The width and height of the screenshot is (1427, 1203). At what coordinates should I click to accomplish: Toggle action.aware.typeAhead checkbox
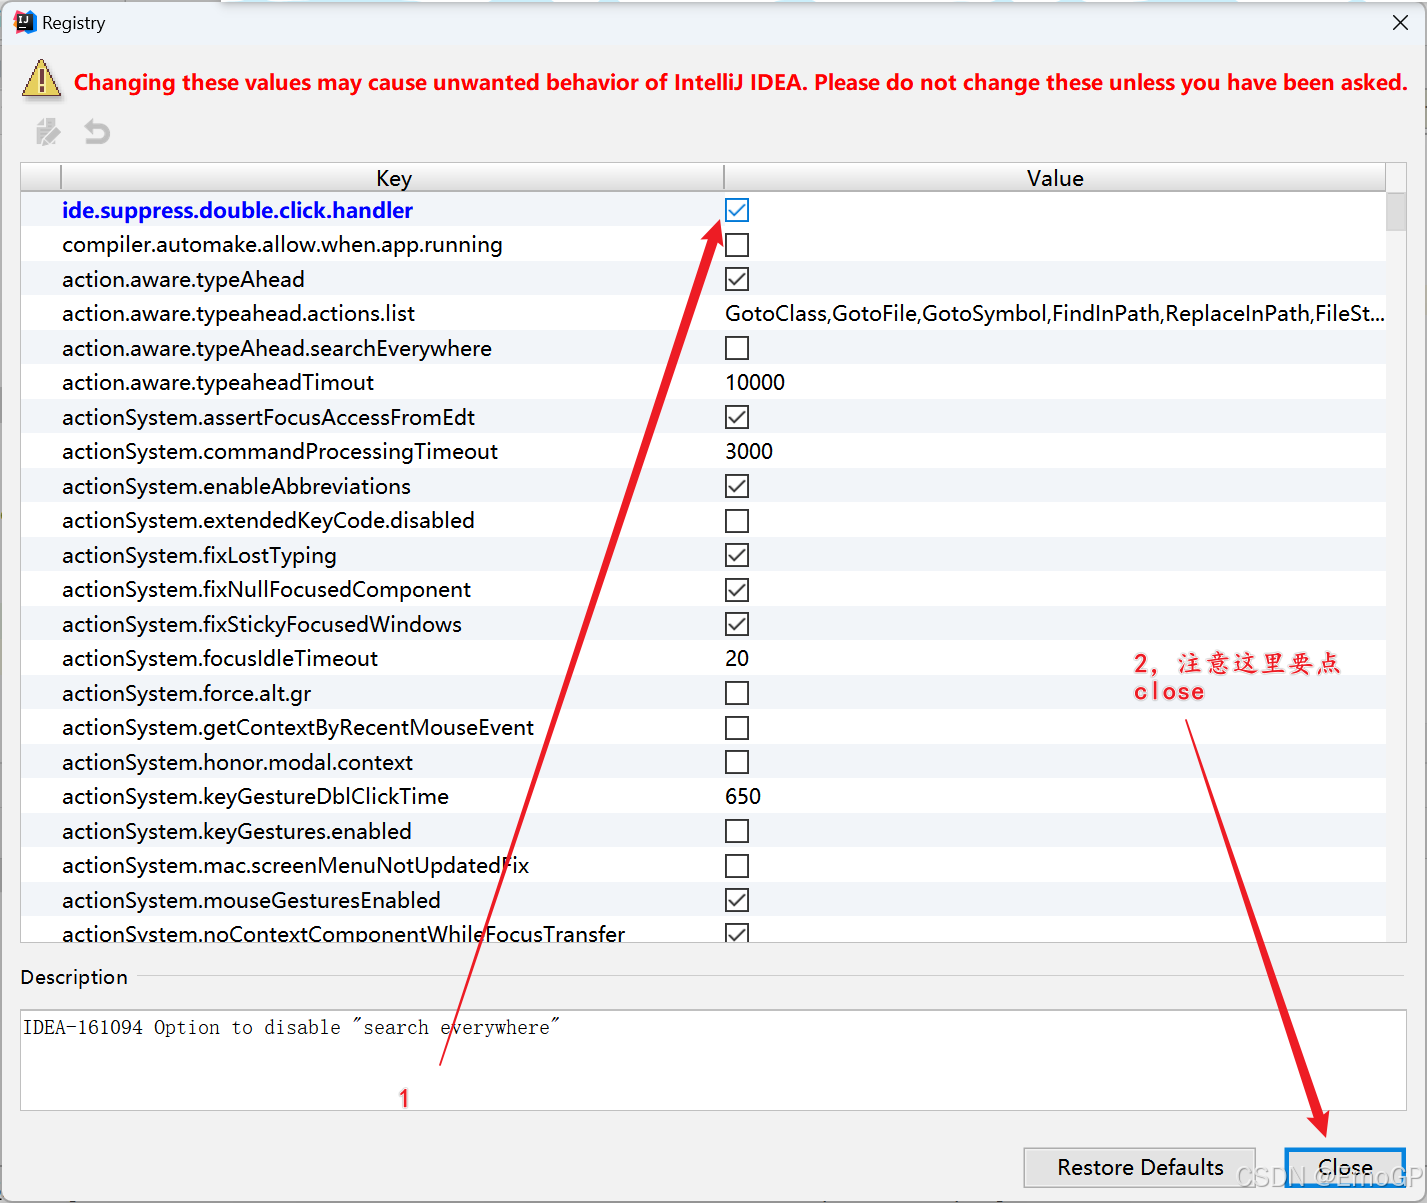click(x=737, y=279)
